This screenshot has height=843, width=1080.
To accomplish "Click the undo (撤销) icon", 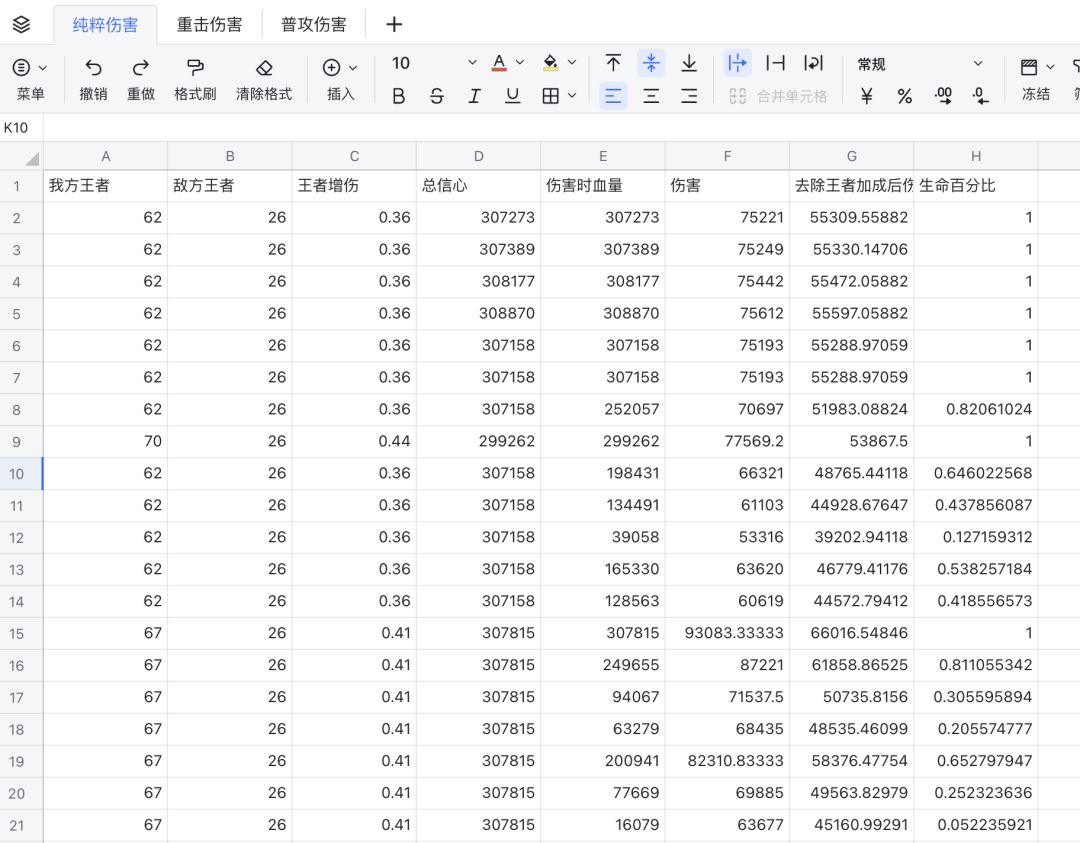I will point(93,68).
